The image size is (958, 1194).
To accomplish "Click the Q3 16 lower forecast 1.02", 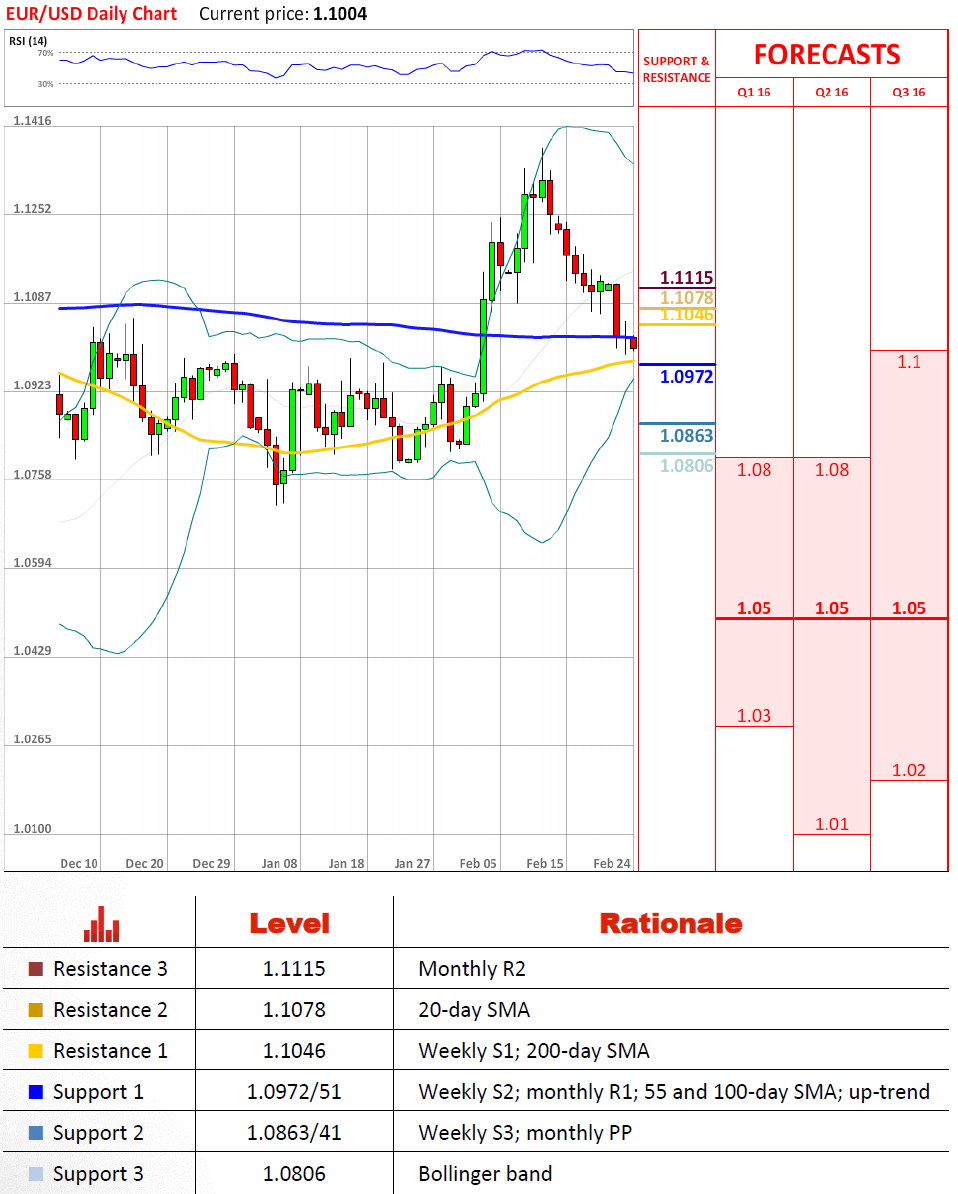I will coord(909,771).
